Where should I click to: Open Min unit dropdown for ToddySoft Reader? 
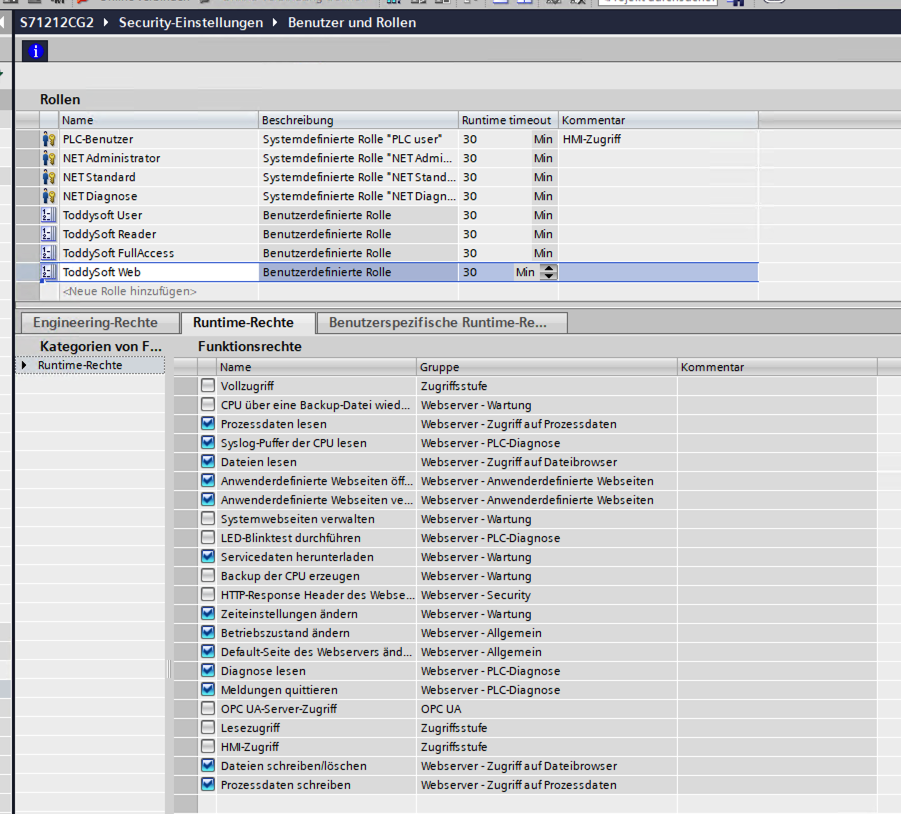(x=543, y=234)
